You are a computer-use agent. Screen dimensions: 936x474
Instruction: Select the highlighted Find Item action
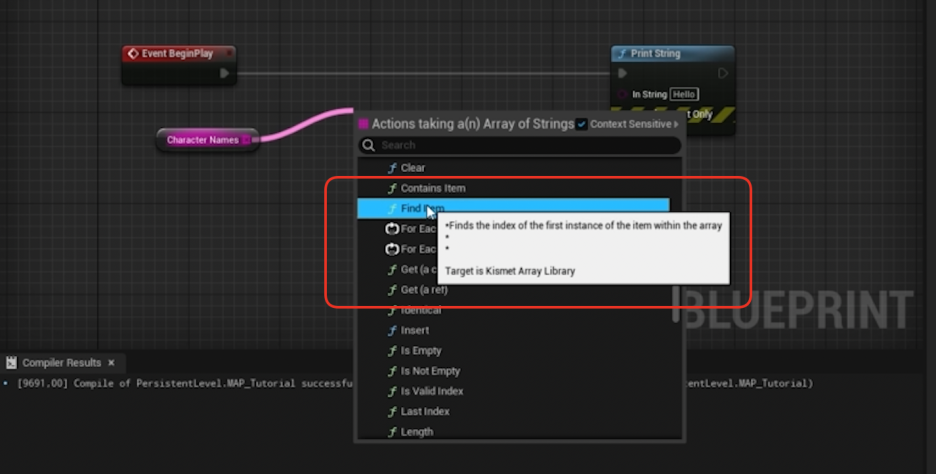tap(513, 208)
